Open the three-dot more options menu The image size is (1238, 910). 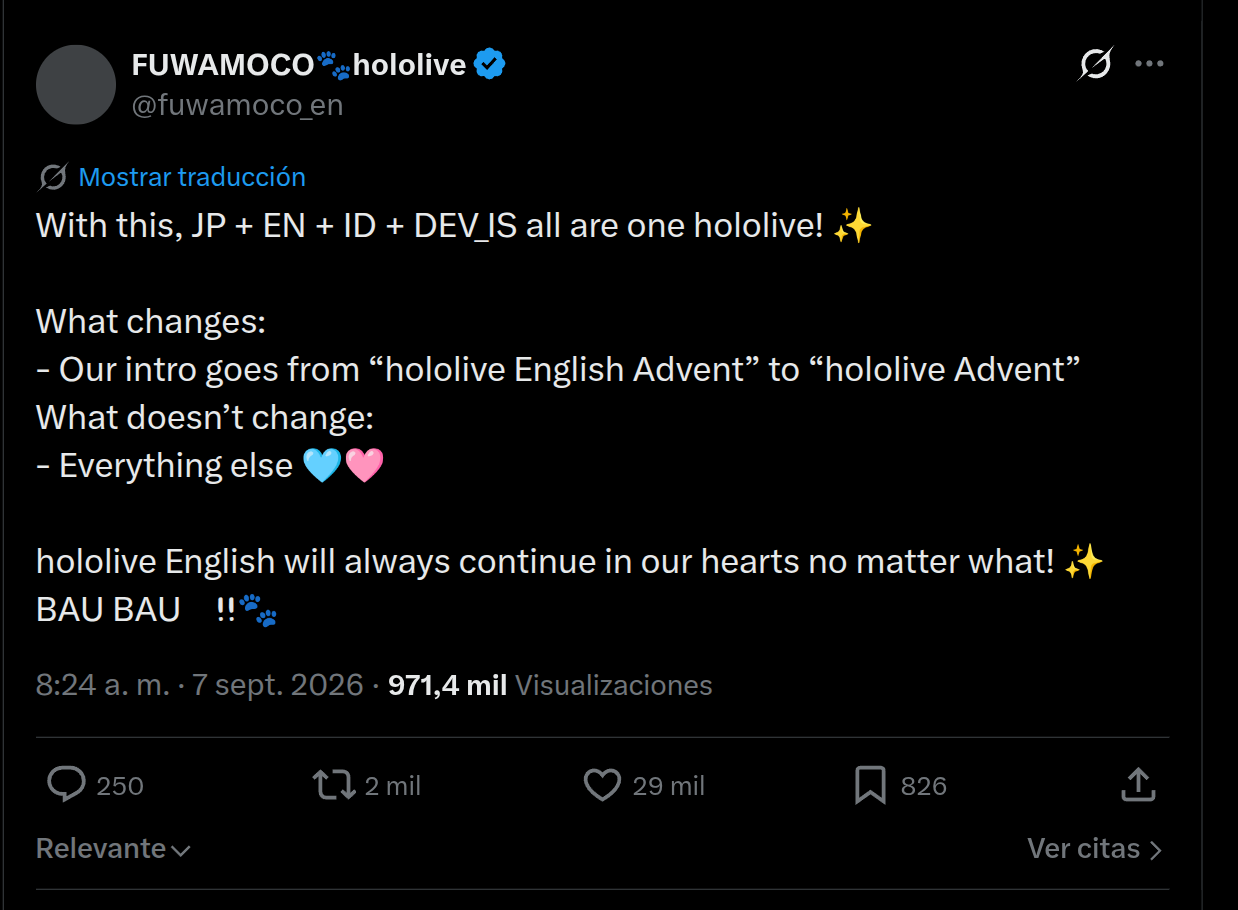1149,64
